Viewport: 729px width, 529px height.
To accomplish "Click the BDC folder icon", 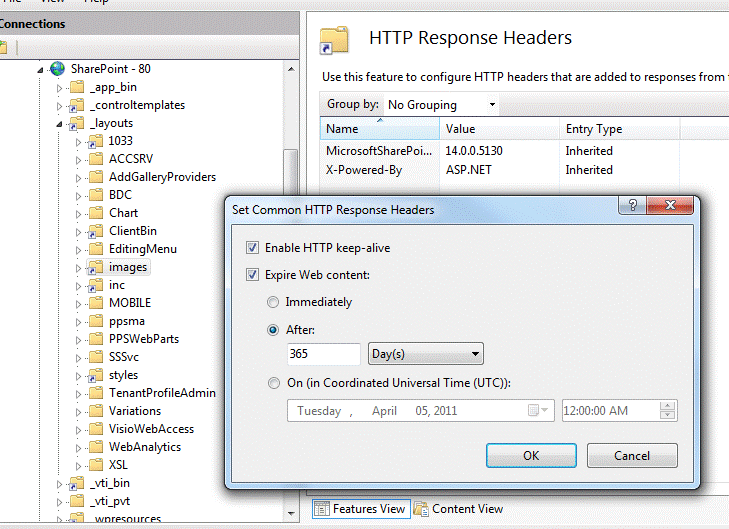I will pos(96,195).
